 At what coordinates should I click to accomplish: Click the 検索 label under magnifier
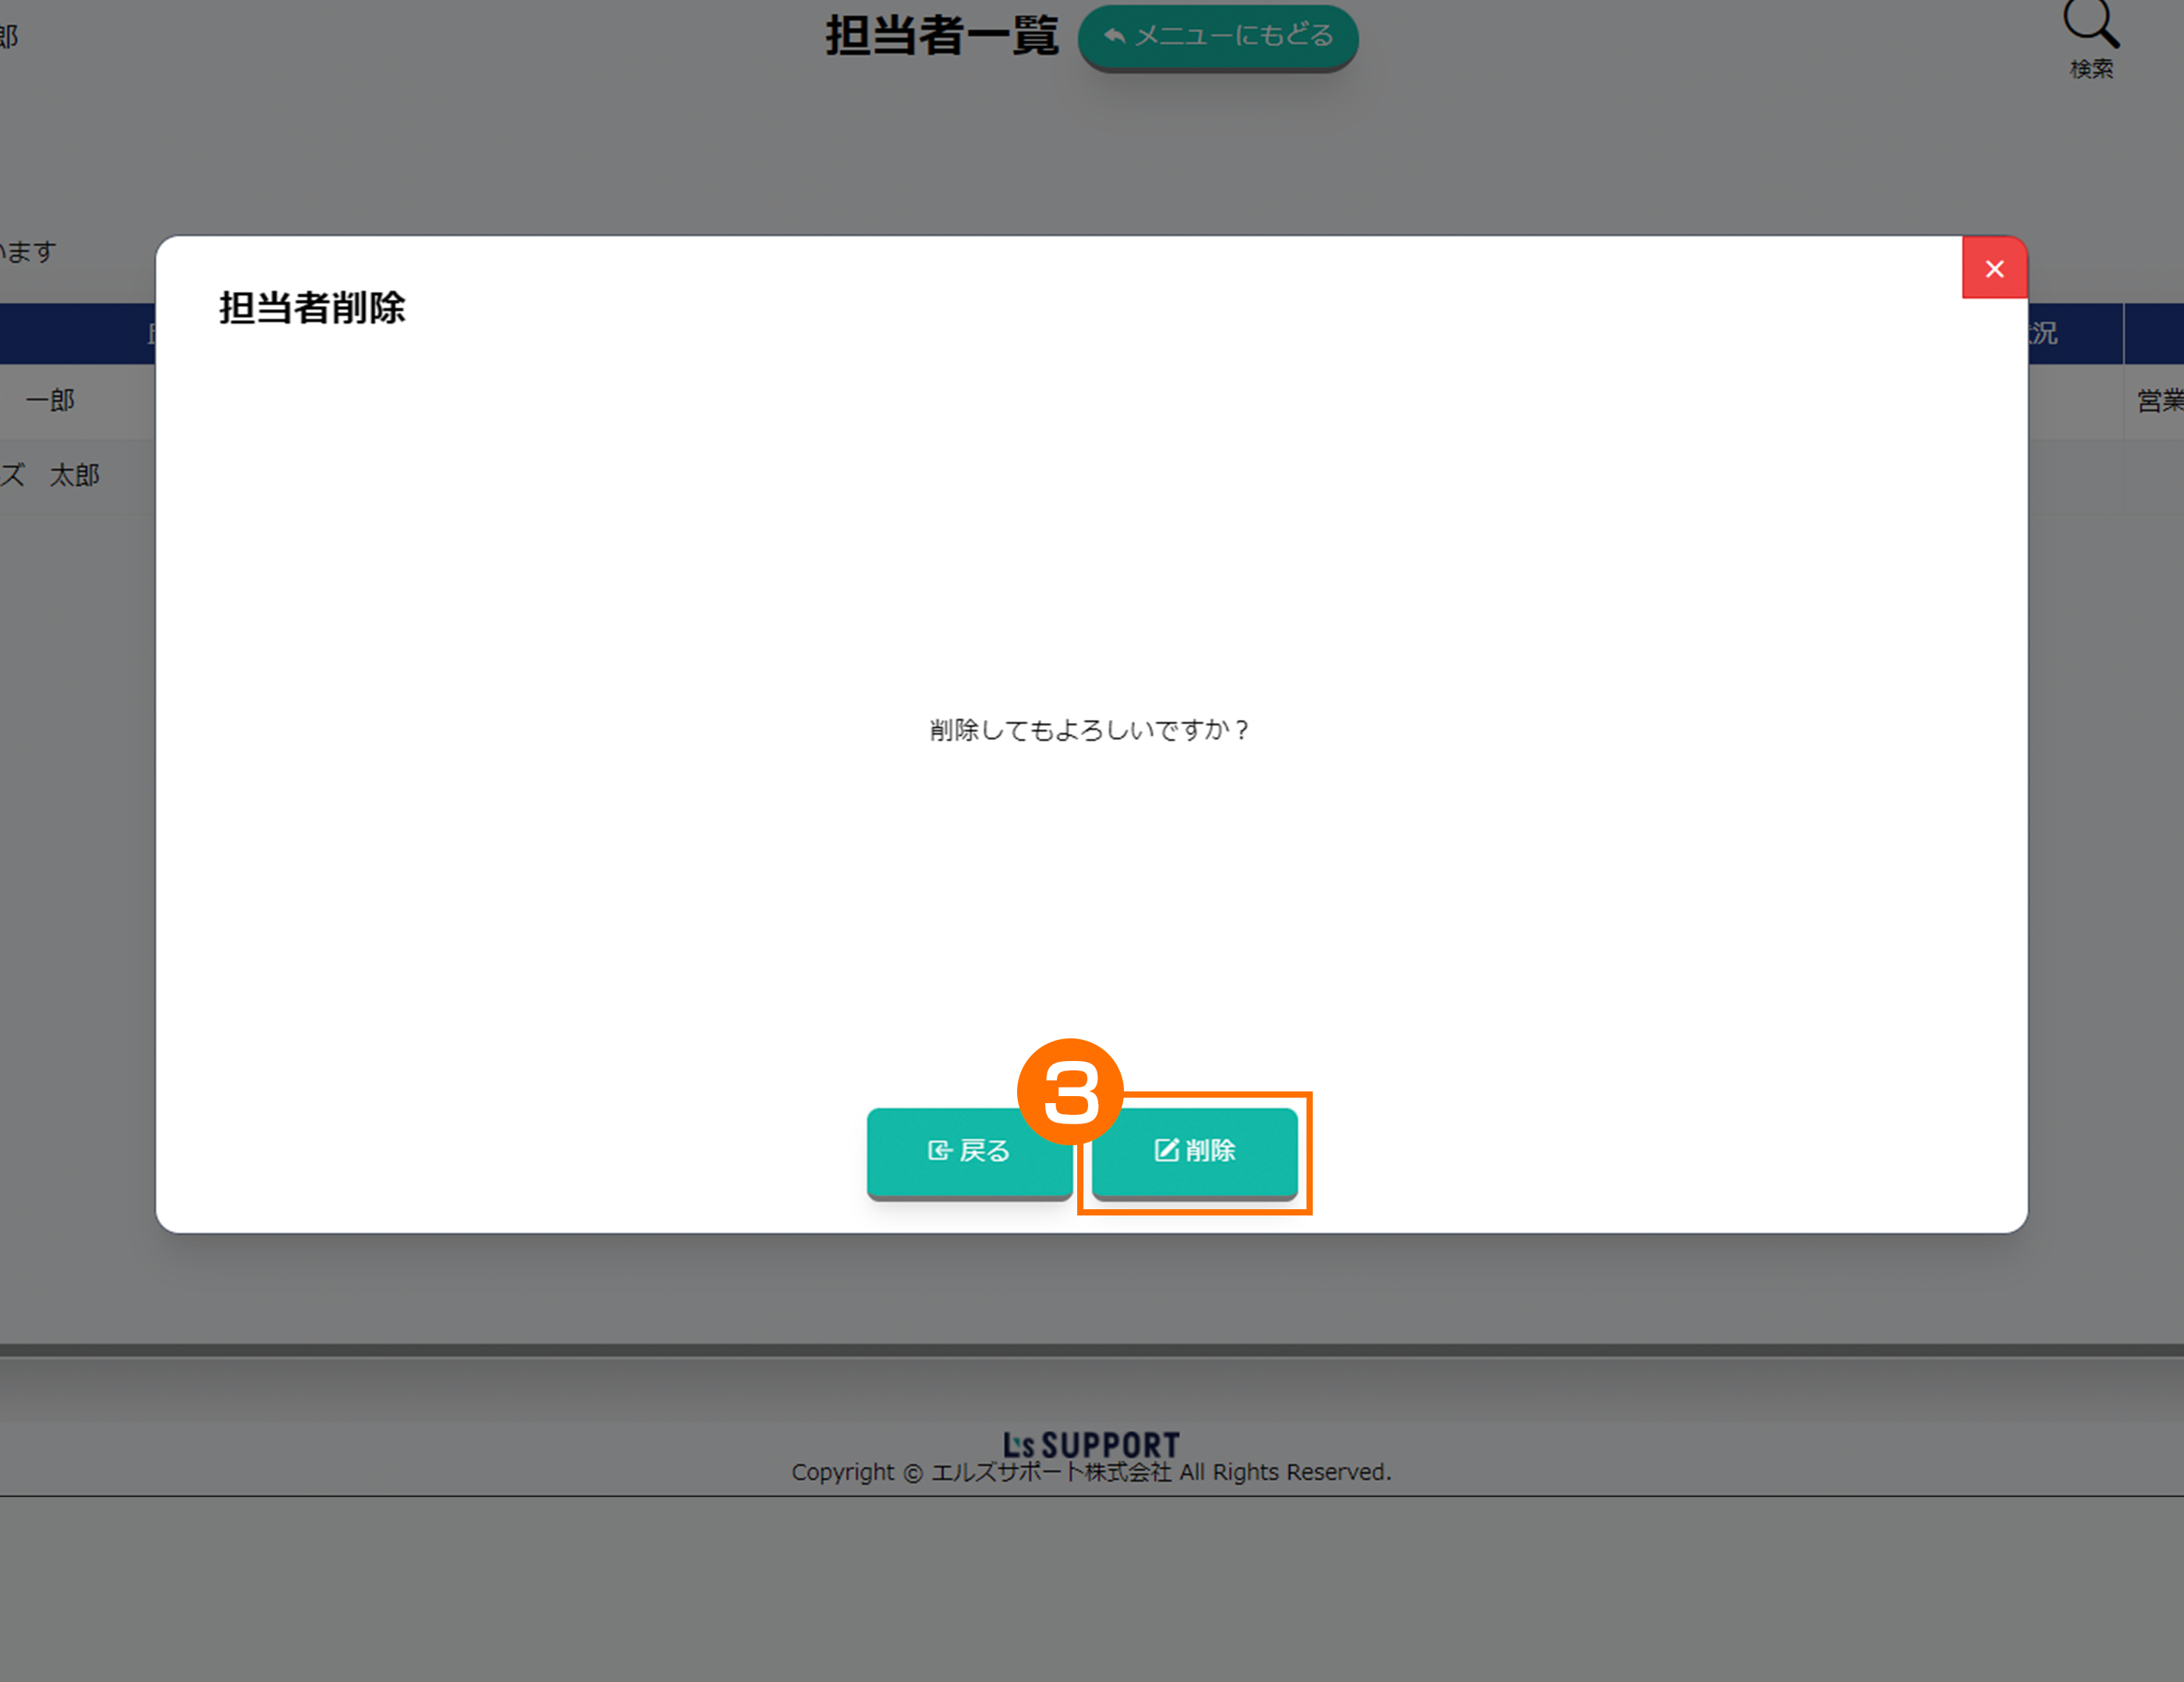pos(2091,69)
